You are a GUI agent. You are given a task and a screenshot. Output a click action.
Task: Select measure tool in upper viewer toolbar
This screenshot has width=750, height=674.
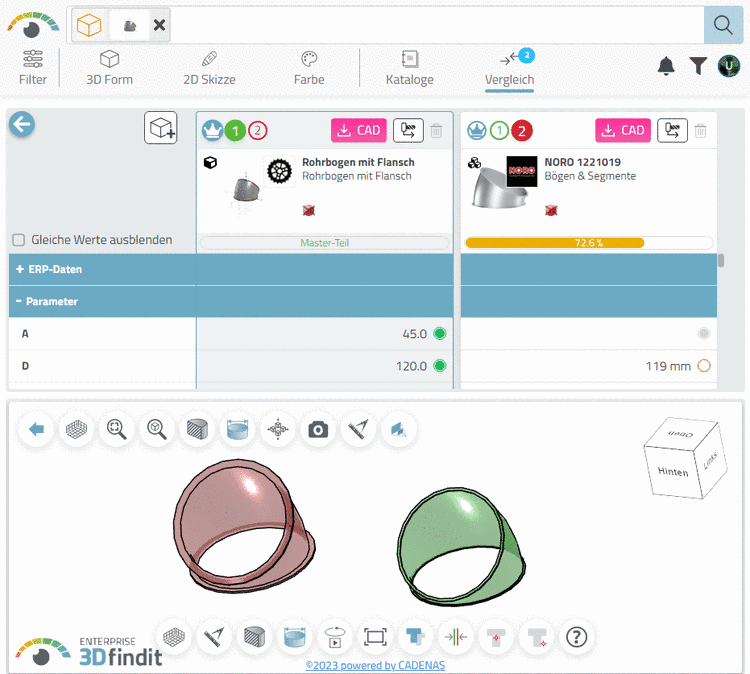click(358, 430)
